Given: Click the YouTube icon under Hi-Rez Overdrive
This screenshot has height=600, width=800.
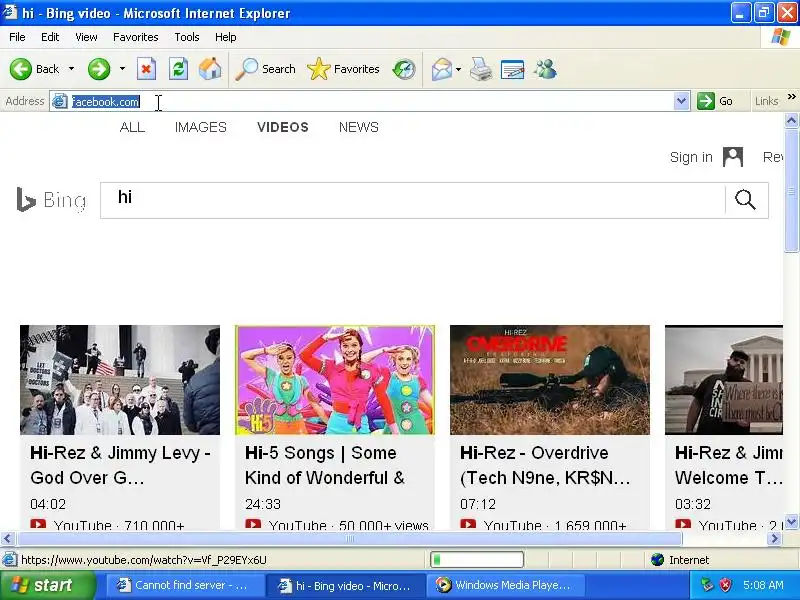Looking at the screenshot, I should (468, 524).
